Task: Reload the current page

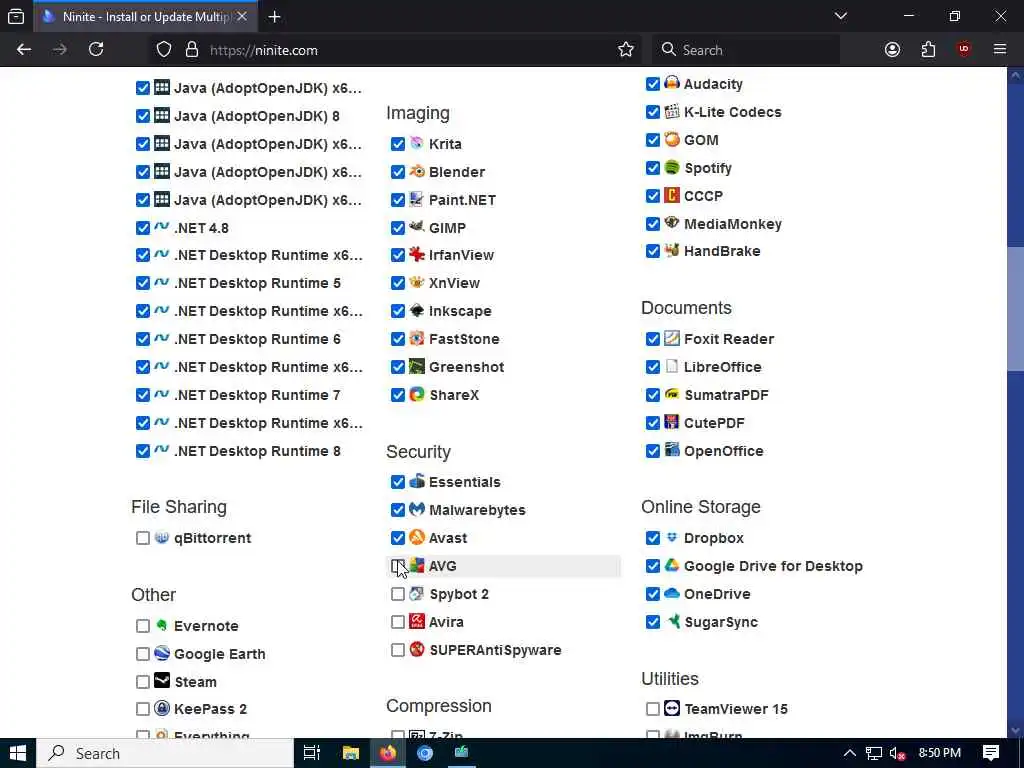Action: [96, 50]
